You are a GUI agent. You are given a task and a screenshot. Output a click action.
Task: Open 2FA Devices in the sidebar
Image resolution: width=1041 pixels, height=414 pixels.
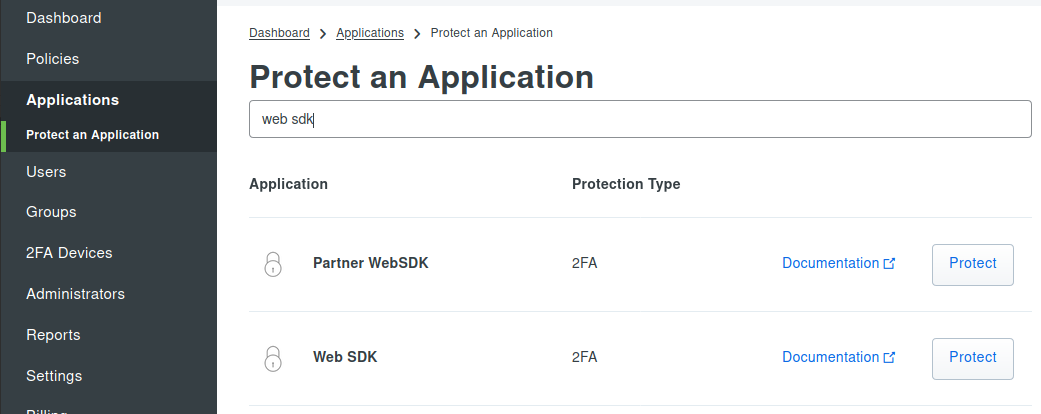(x=69, y=253)
